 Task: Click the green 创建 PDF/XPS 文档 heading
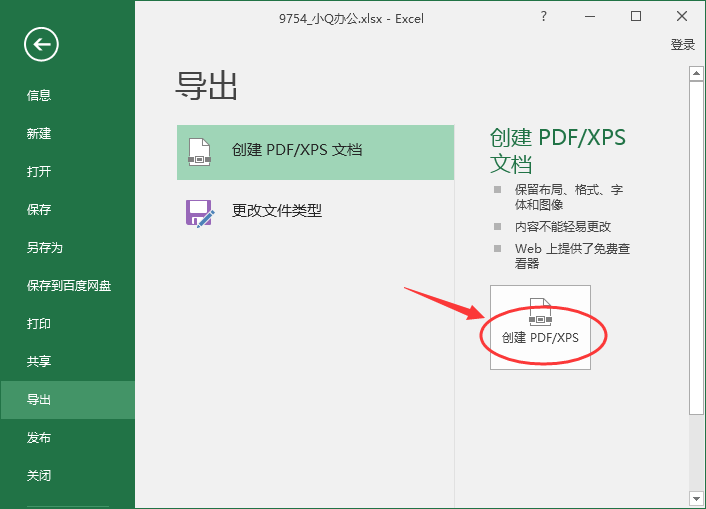(x=557, y=150)
